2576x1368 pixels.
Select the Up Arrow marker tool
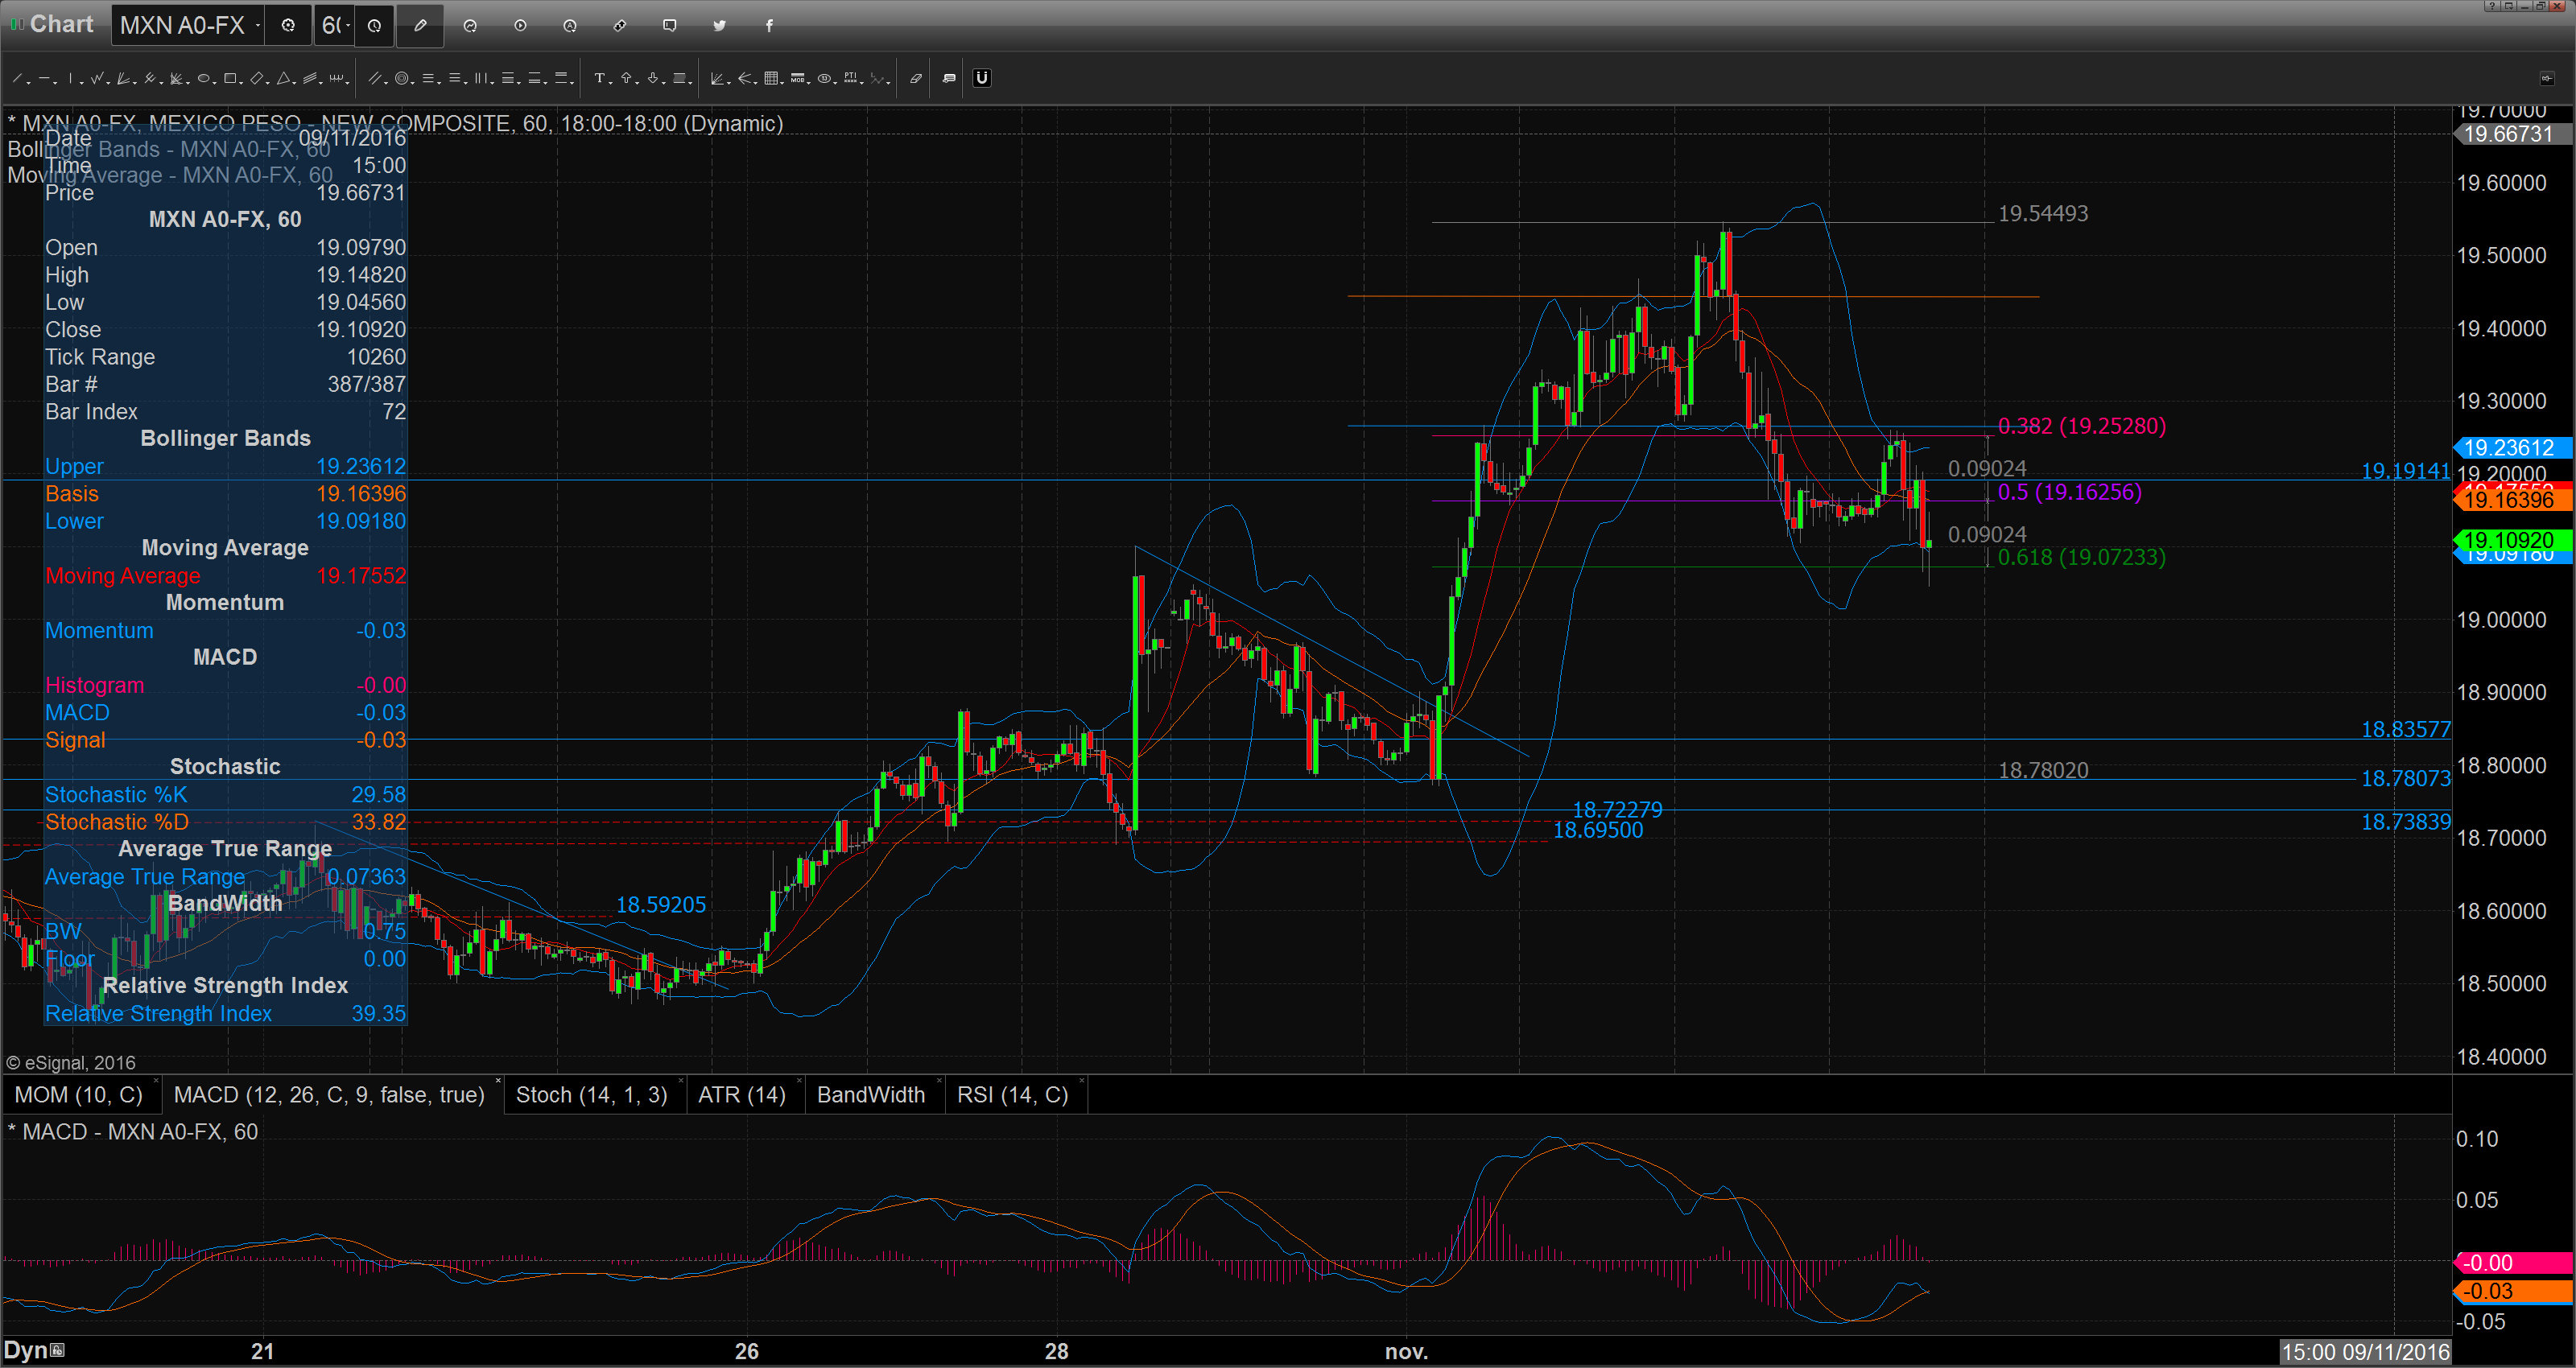click(x=626, y=78)
